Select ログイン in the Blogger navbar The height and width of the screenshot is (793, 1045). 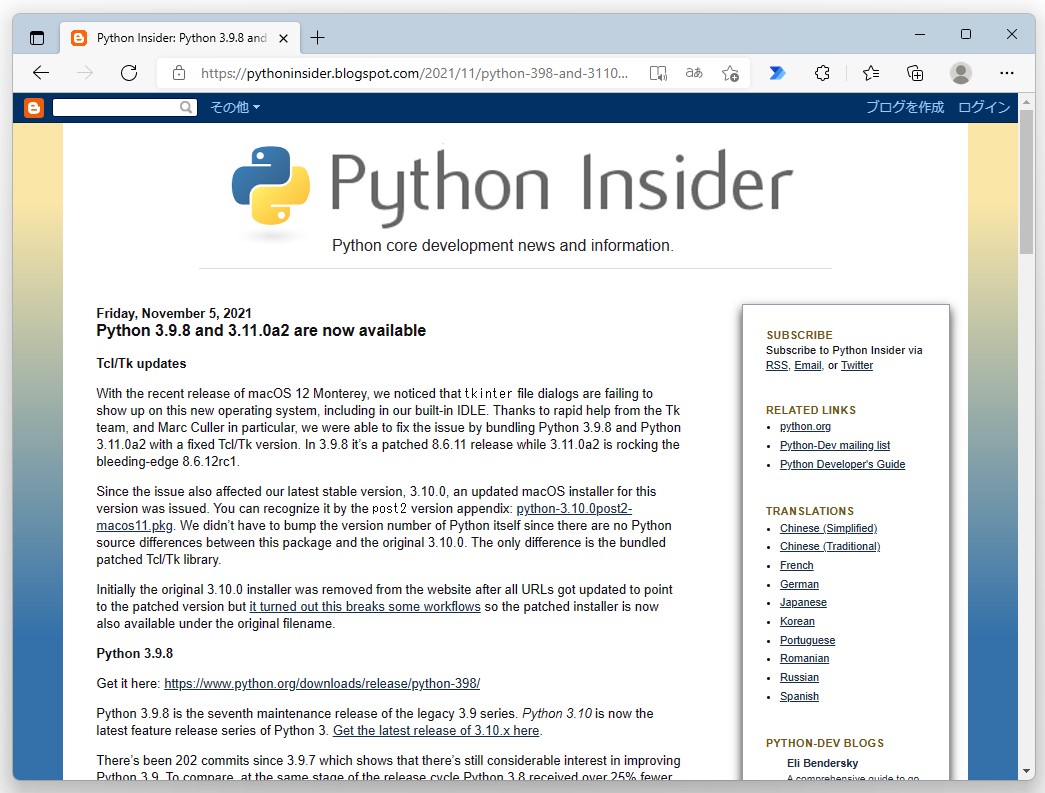pos(983,106)
